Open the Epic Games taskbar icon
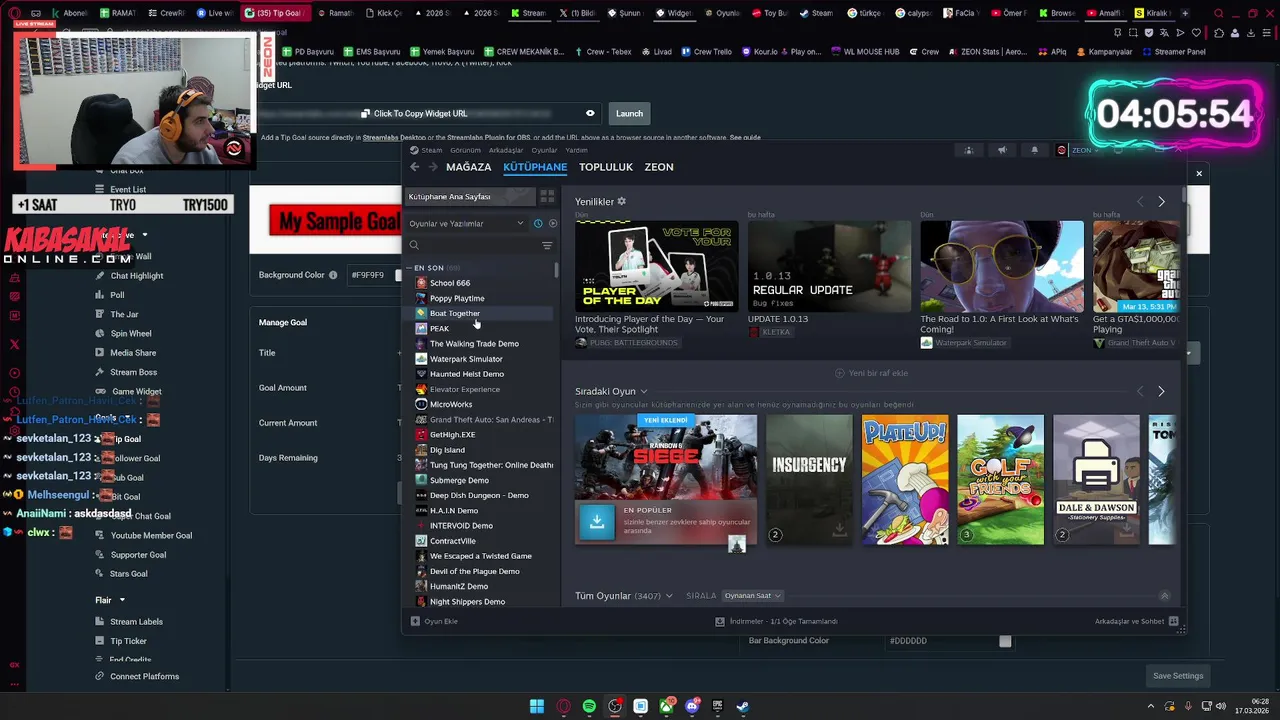 pyautogui.click(x=717, y=706)
